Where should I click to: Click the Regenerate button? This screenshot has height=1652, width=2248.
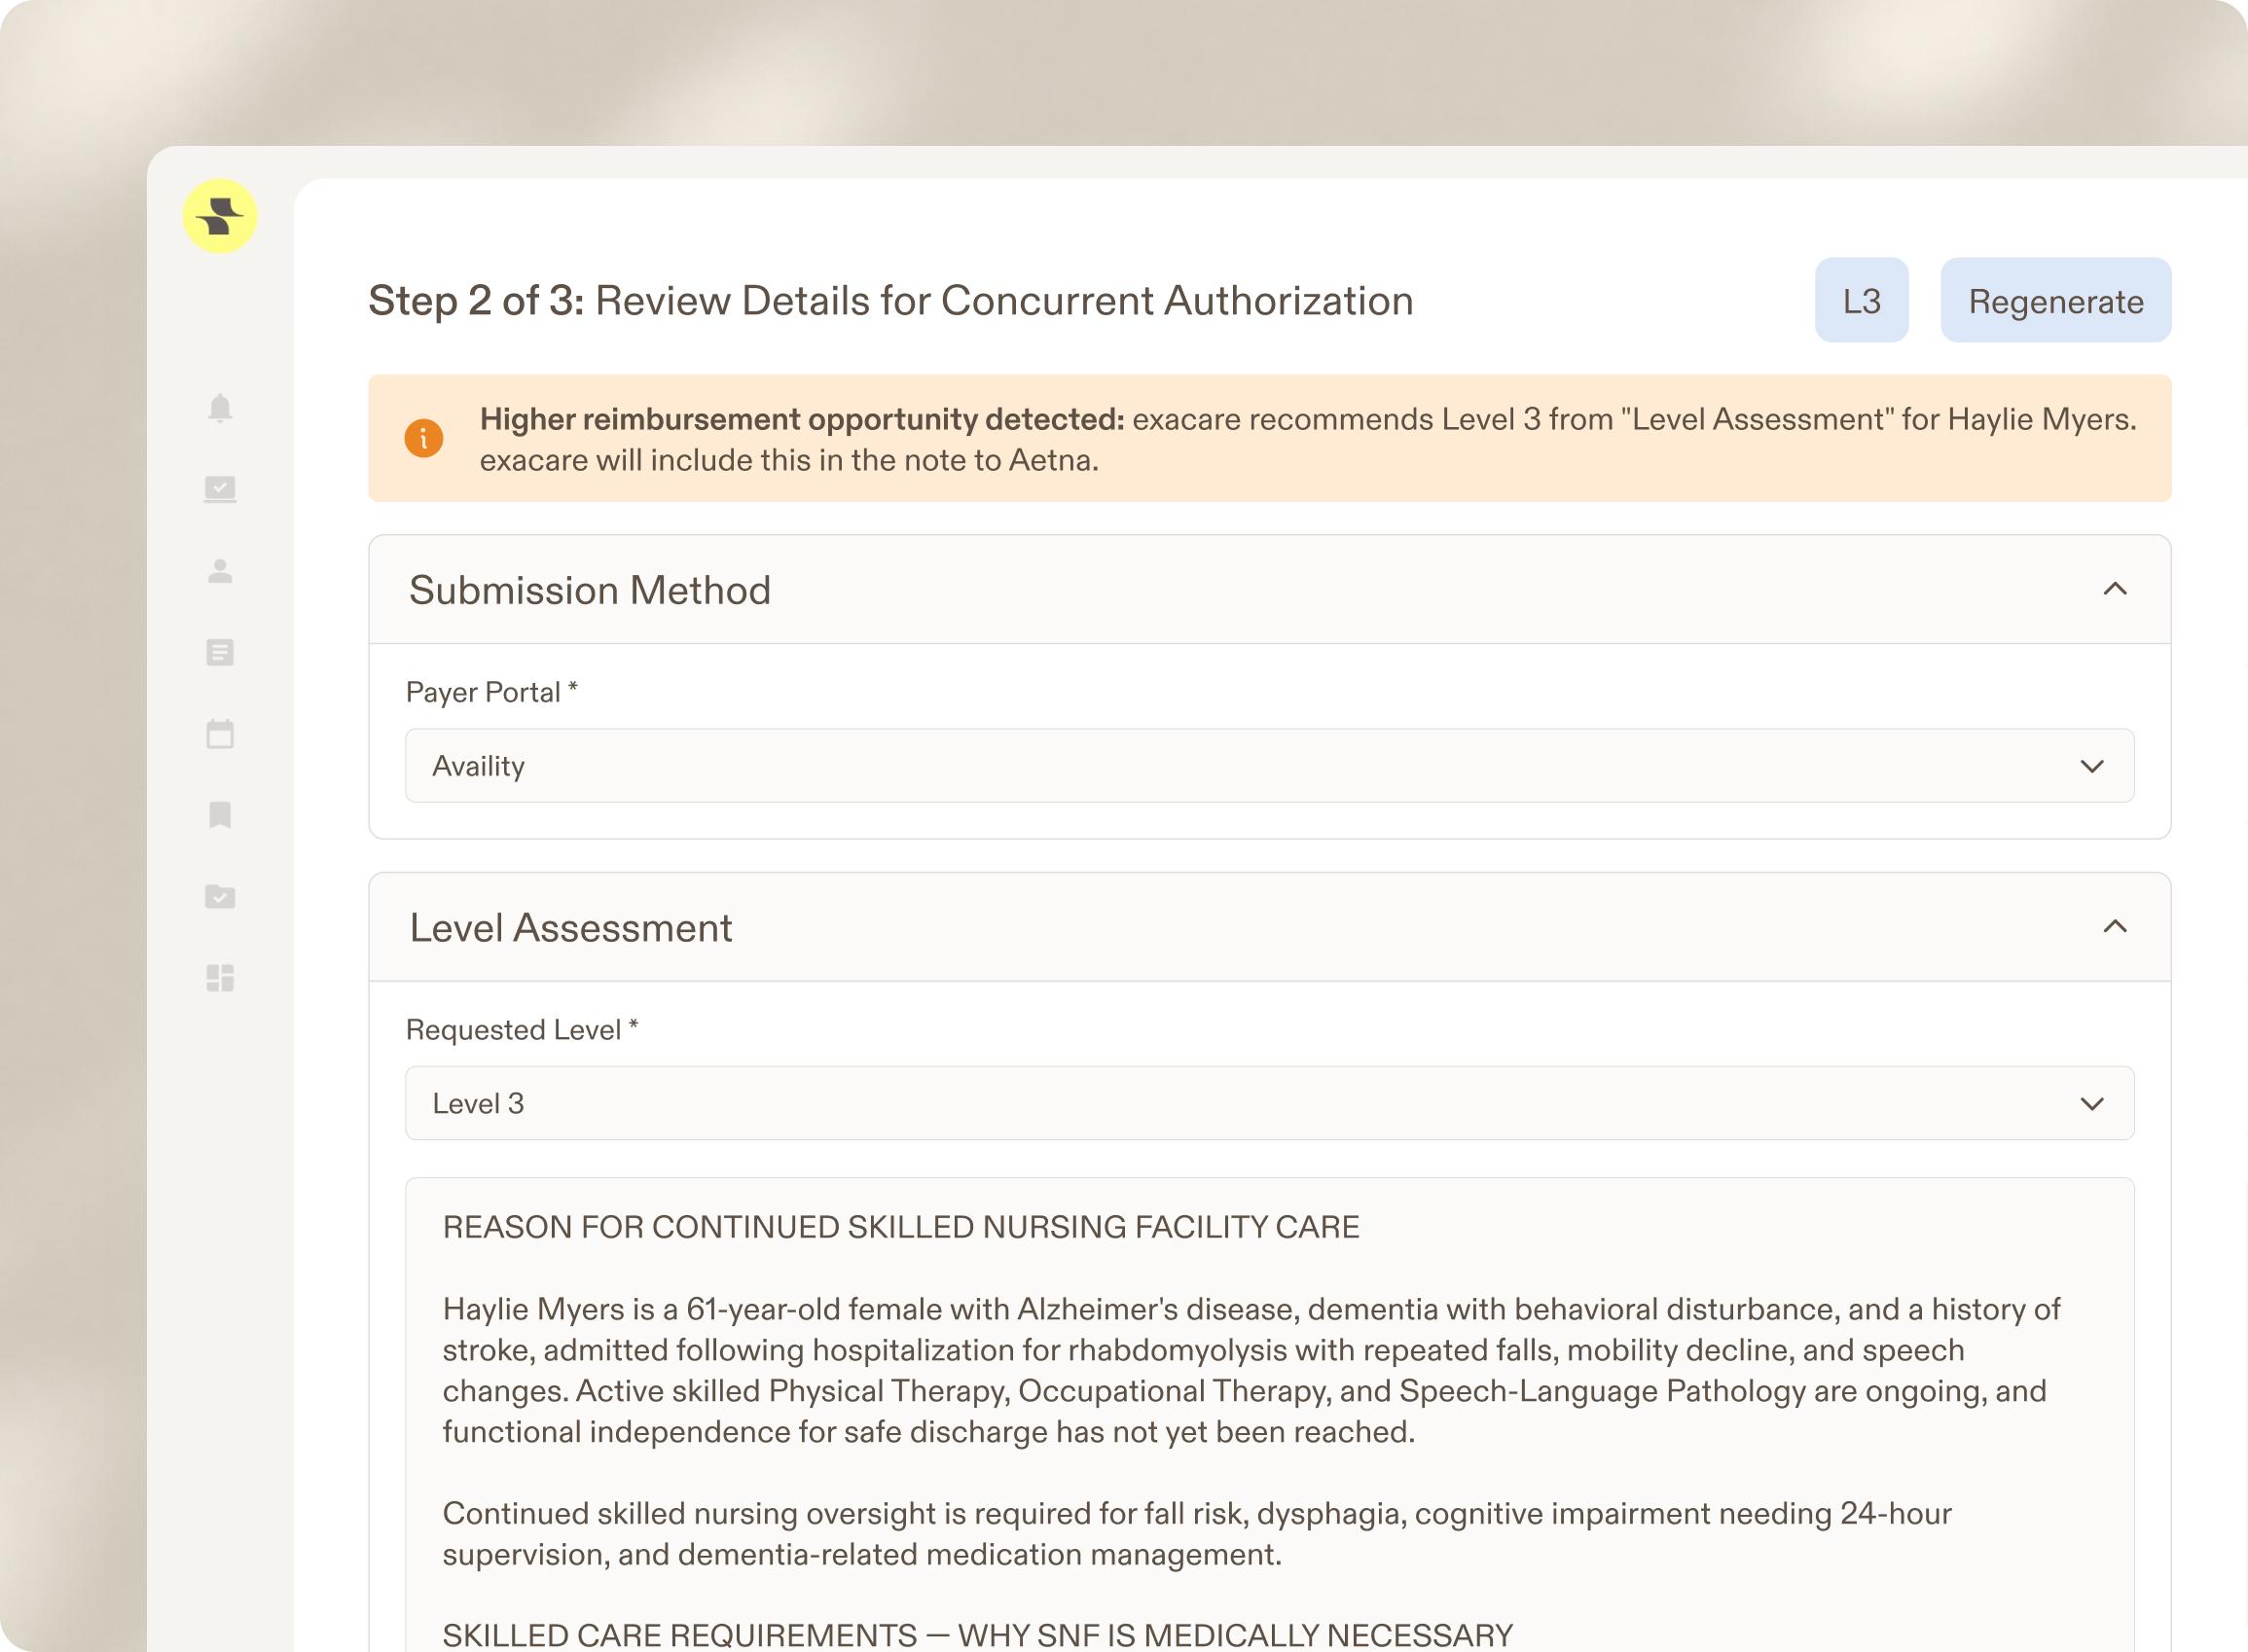[x=2056, y=300]
